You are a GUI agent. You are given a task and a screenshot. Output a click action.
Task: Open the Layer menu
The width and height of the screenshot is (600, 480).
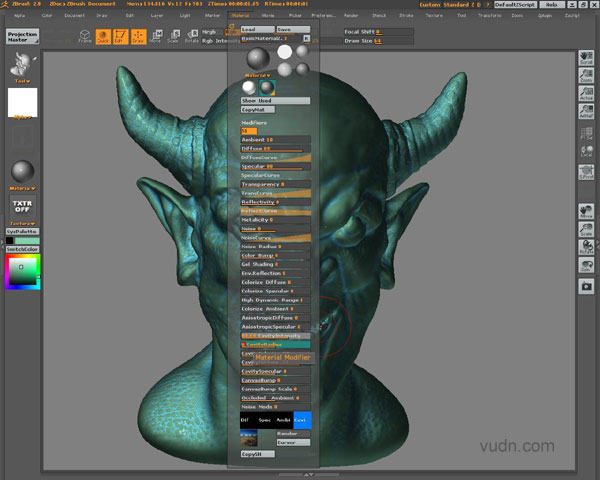click(157, 16)
